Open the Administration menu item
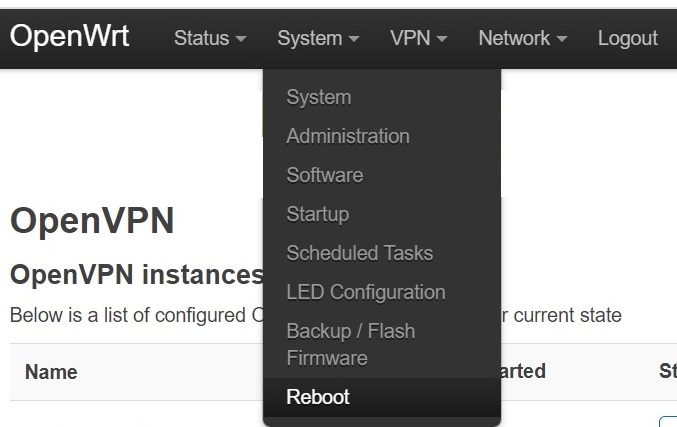 [347, 136]
